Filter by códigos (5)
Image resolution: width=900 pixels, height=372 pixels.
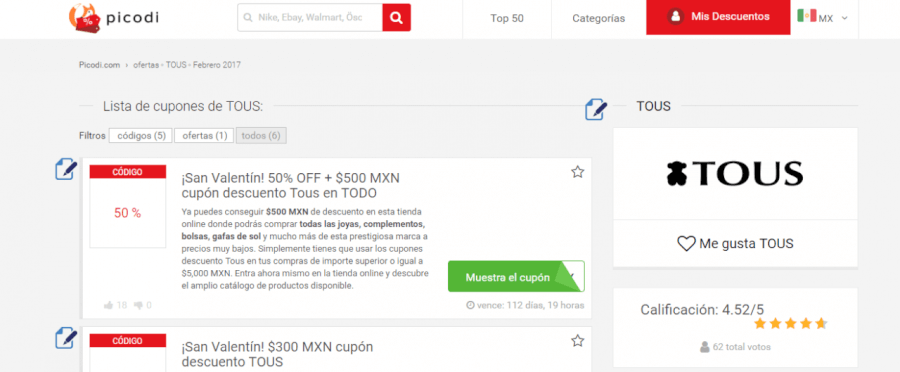[141, 135]
